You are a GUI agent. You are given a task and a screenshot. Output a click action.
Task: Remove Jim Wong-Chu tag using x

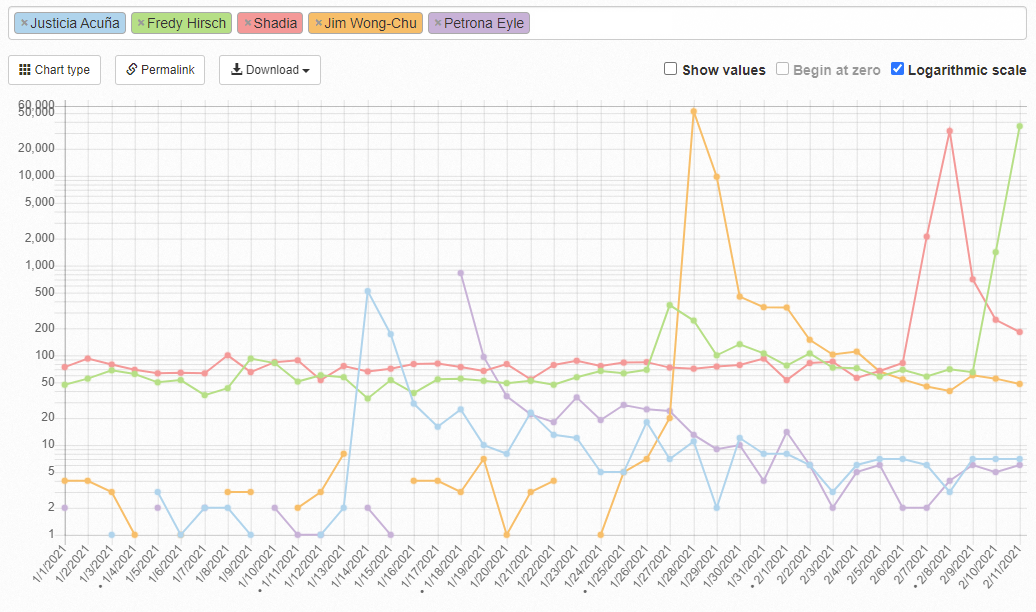[318, 23]
